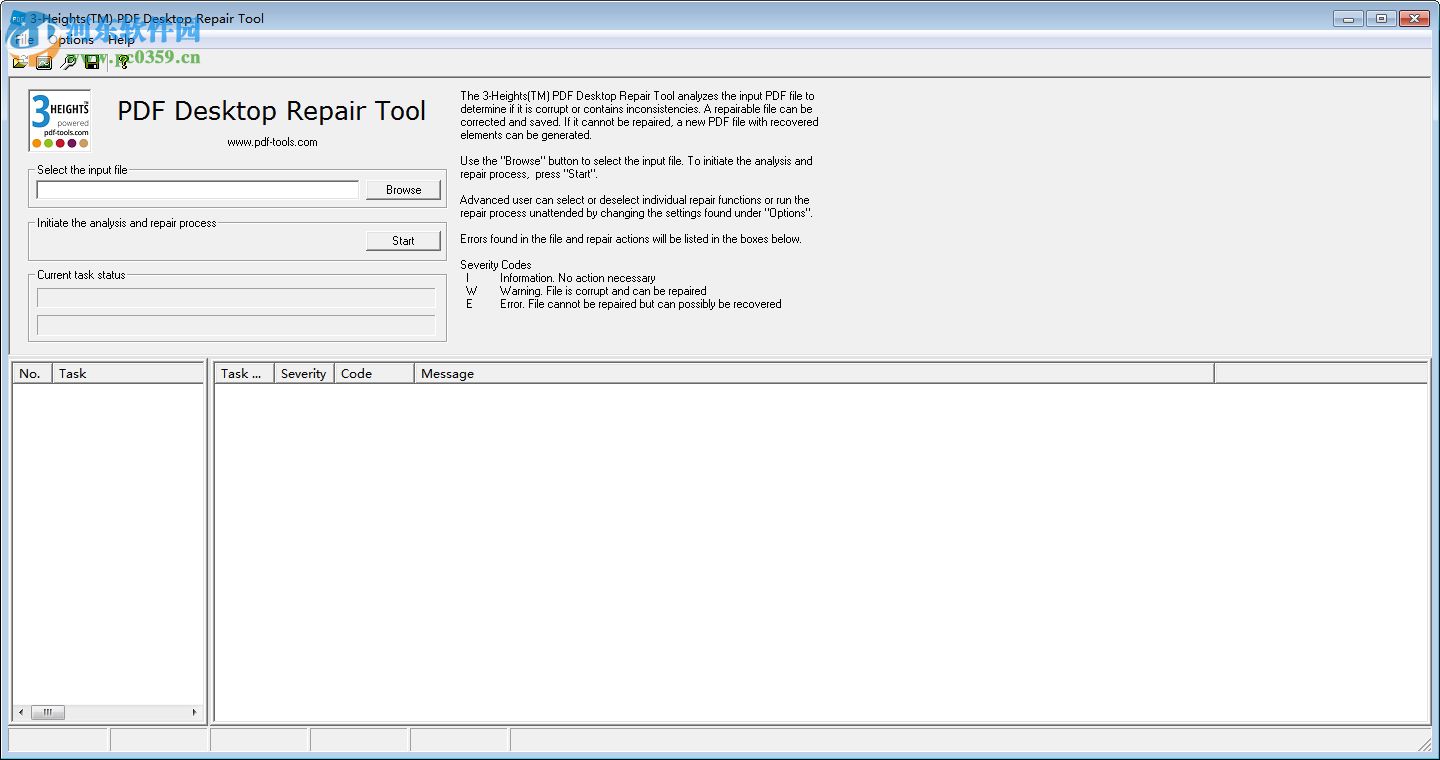1440x760 pixels.
Task: Click the task list horizontal scrollbar thumb
Action: [x=47, y=712]
